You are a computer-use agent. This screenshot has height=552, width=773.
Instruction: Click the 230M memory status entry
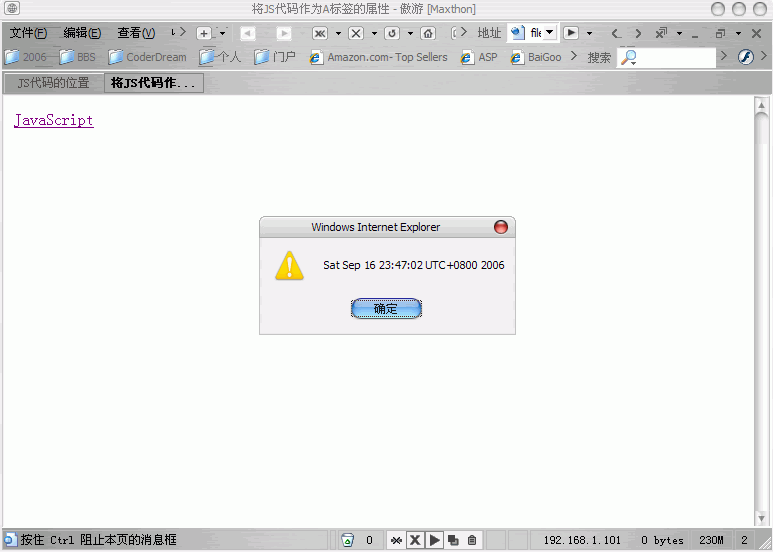711,540
